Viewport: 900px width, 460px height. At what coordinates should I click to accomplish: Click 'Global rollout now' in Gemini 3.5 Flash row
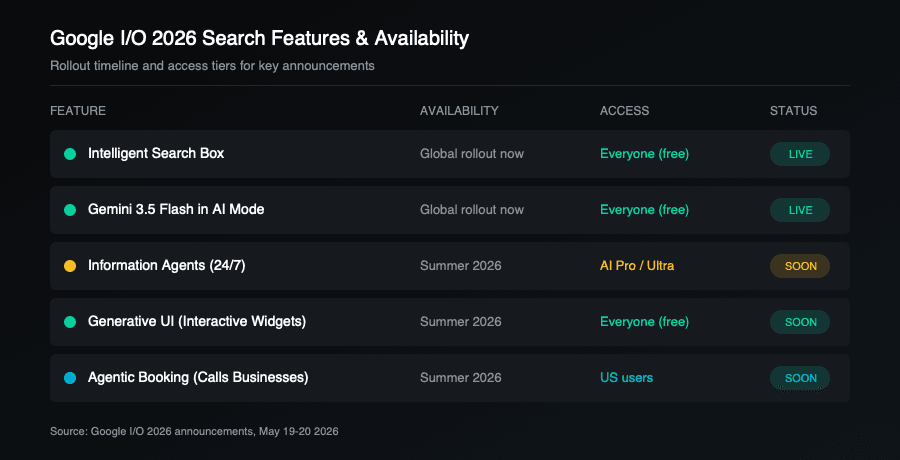[472, 210]
